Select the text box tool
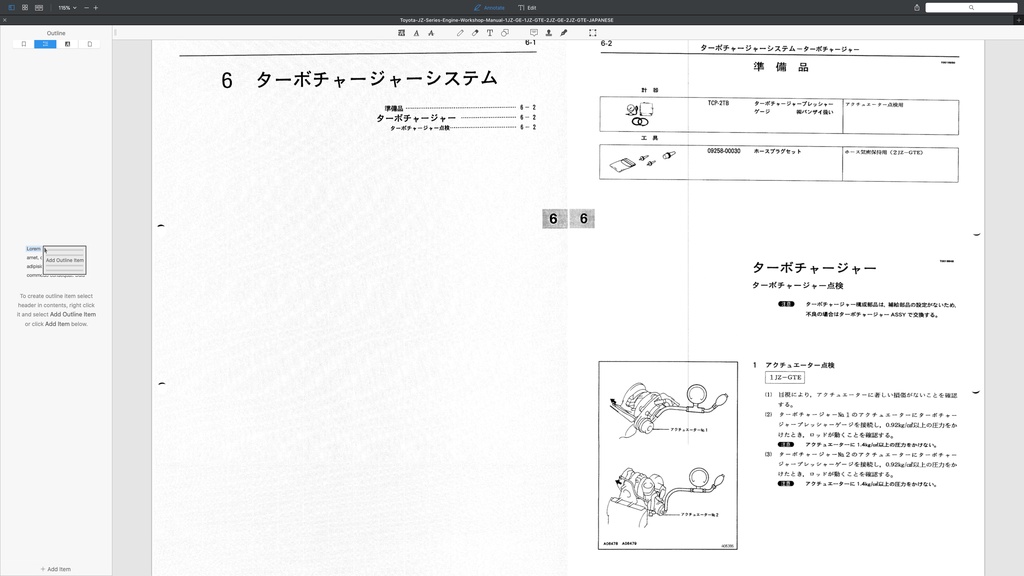Viewport: 1024px width, 576px height. (x=490, y=33)
